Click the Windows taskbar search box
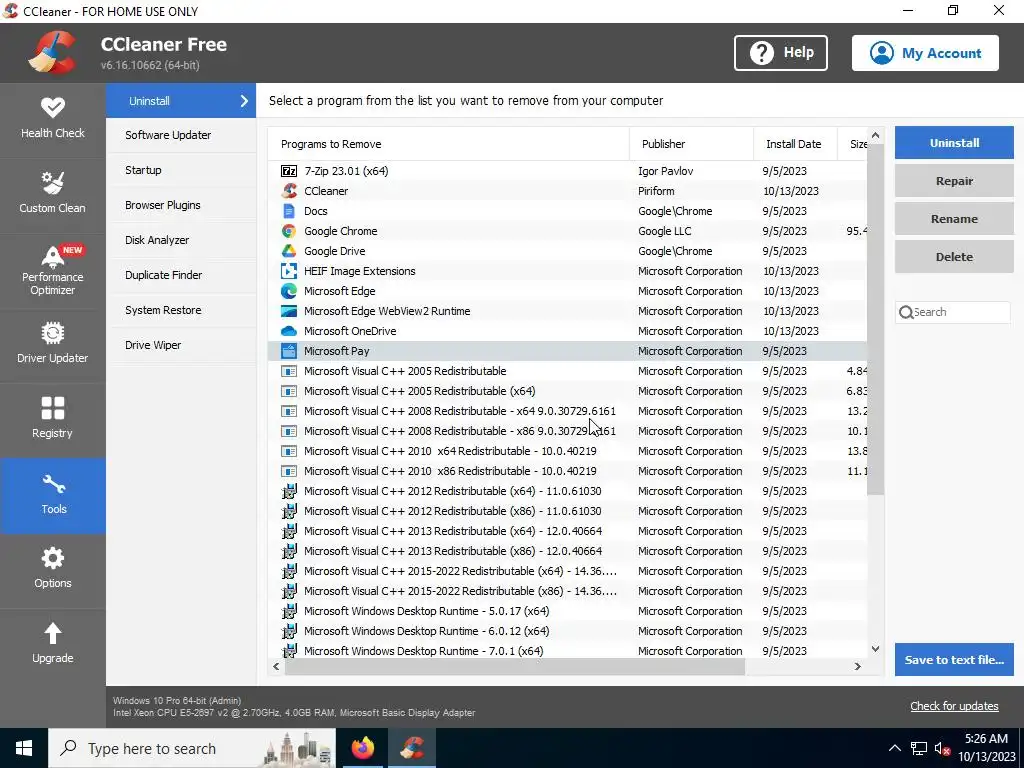 click(x=192, y=748)
